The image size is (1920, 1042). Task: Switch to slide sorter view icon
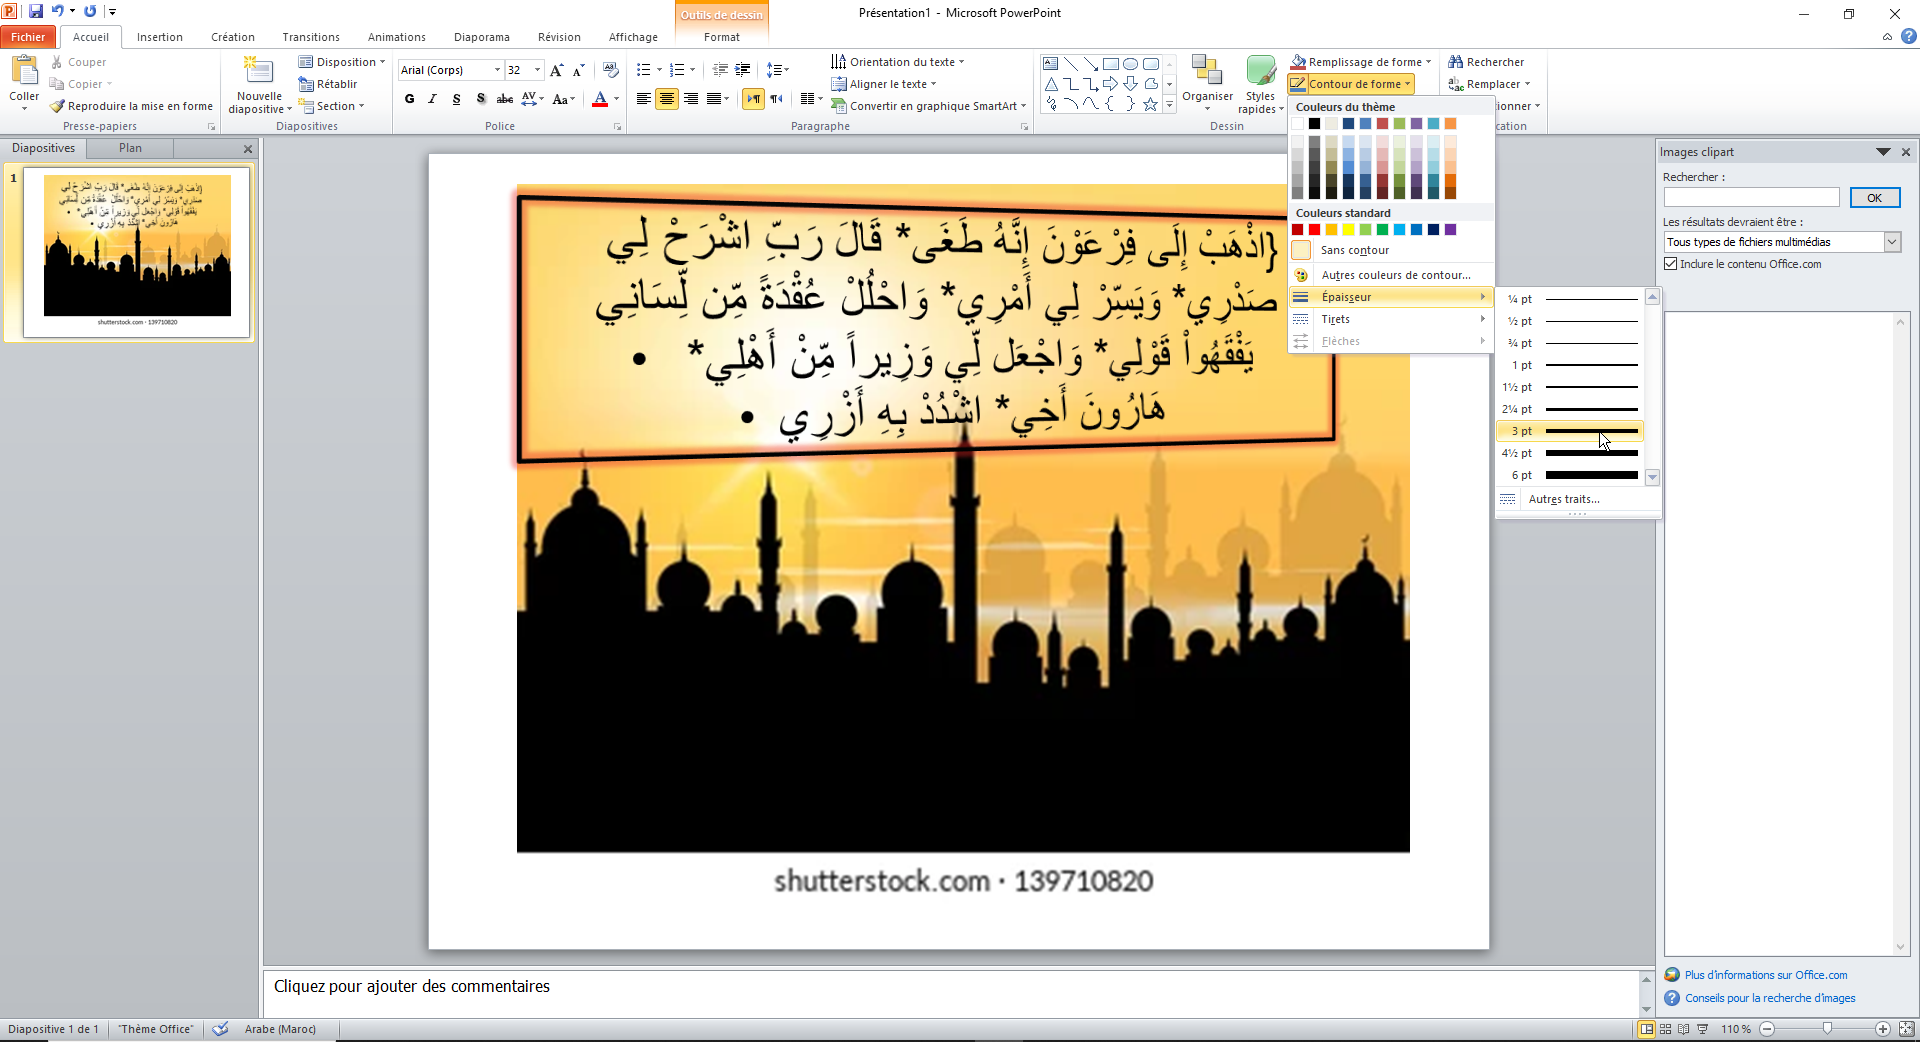pos(1665,1029)
